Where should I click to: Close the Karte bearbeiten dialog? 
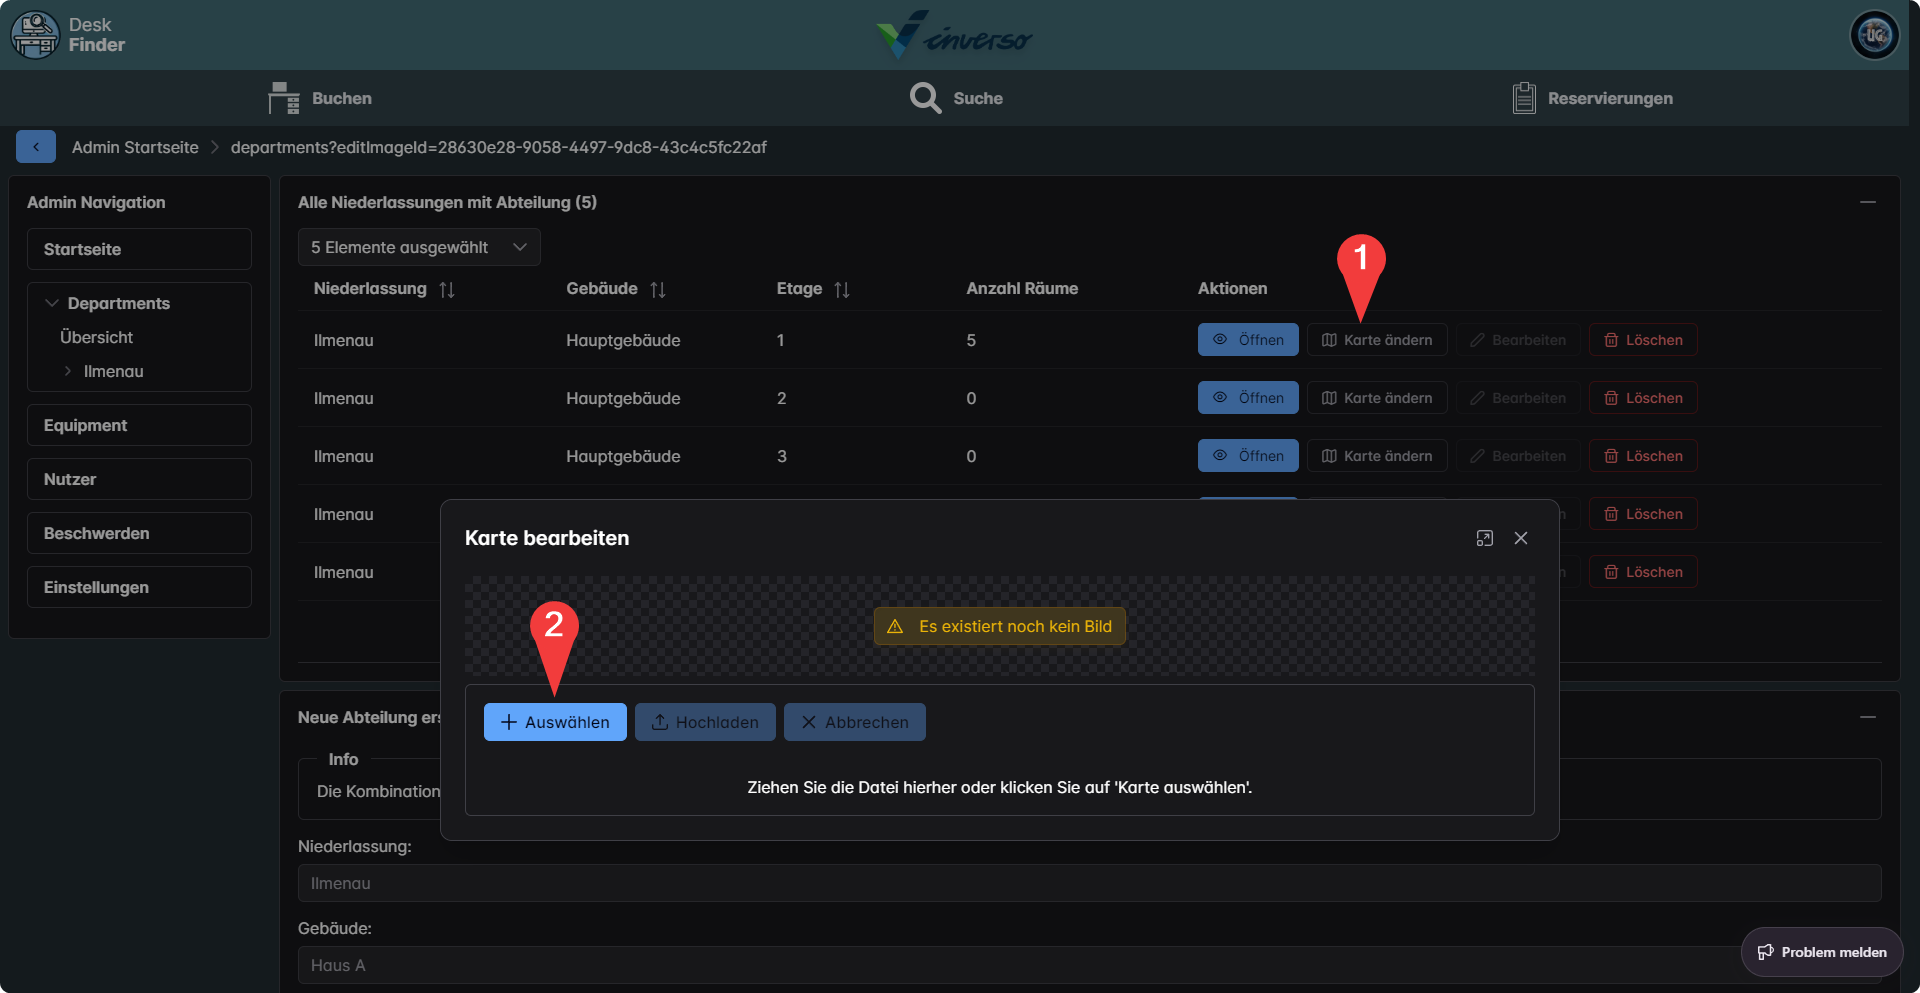[1521, 538]
